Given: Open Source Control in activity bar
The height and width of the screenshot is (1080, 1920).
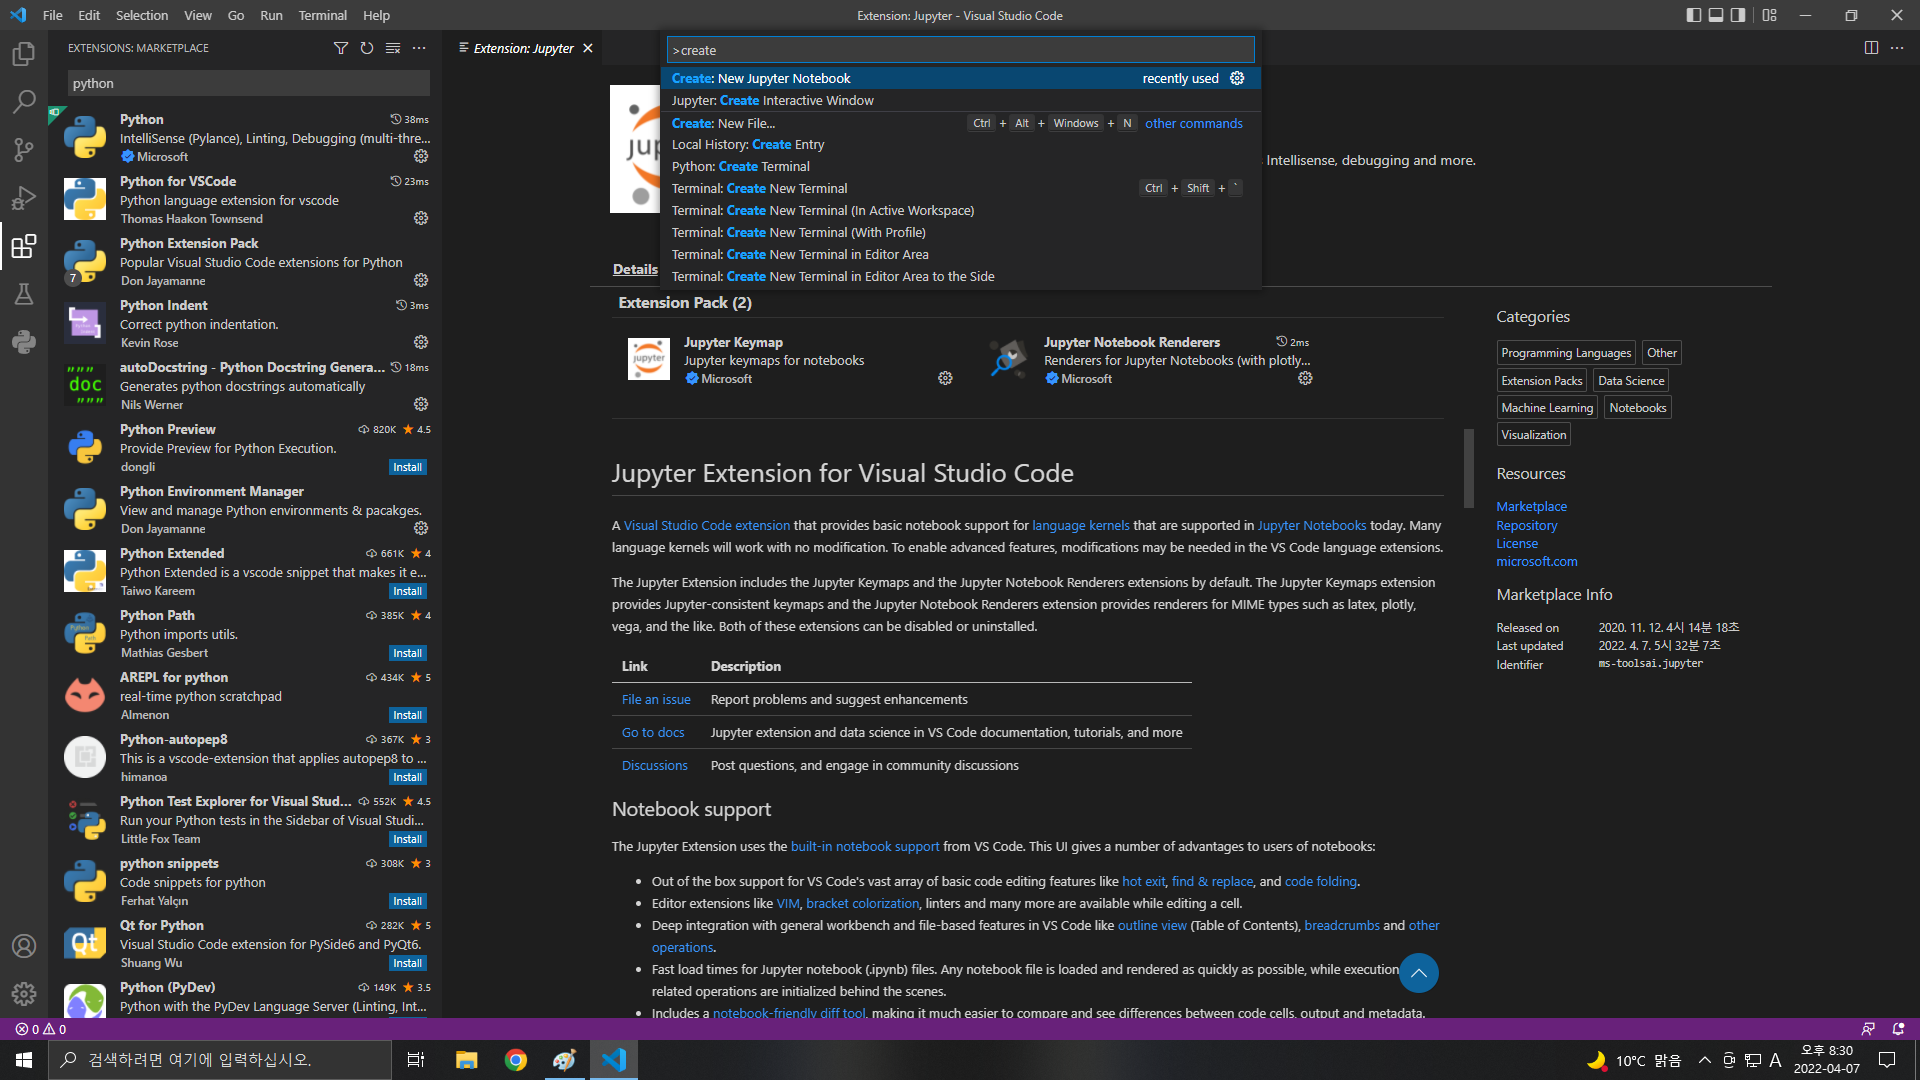Looking at the screenshot, I should pos(23,150).
